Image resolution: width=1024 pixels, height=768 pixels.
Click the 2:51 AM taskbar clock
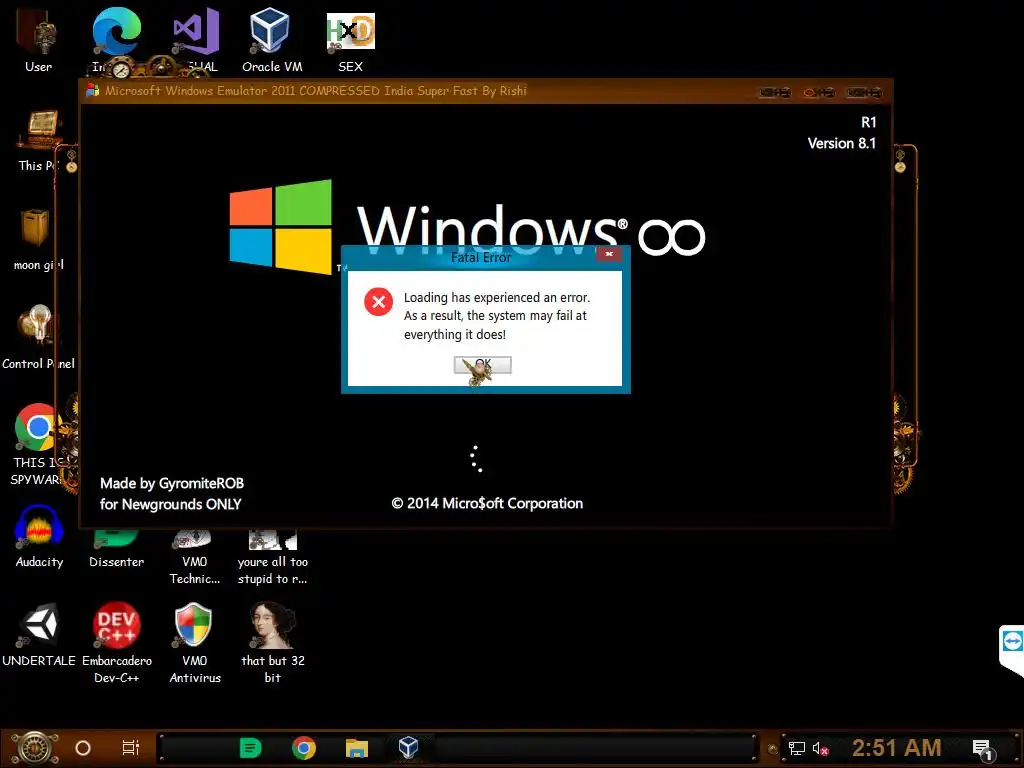pos(897,748)
